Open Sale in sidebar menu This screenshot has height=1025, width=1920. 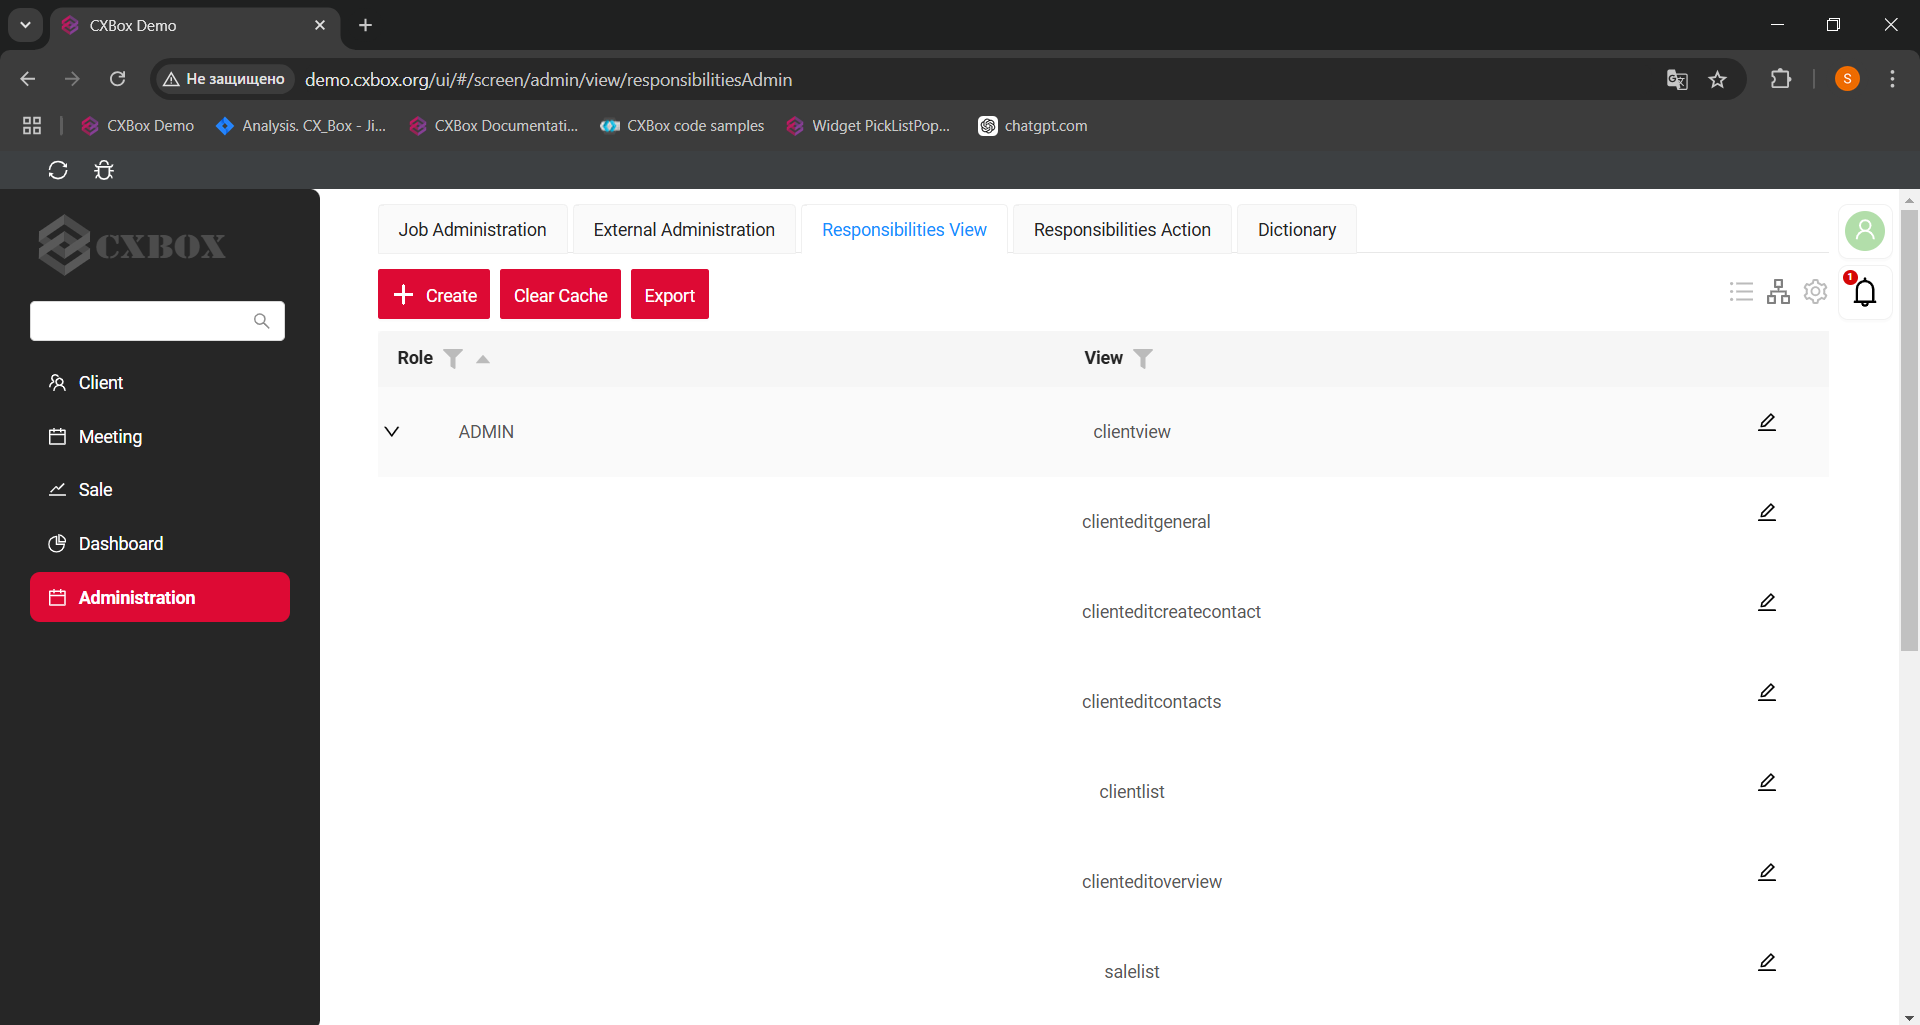click(x=160, y=490)
